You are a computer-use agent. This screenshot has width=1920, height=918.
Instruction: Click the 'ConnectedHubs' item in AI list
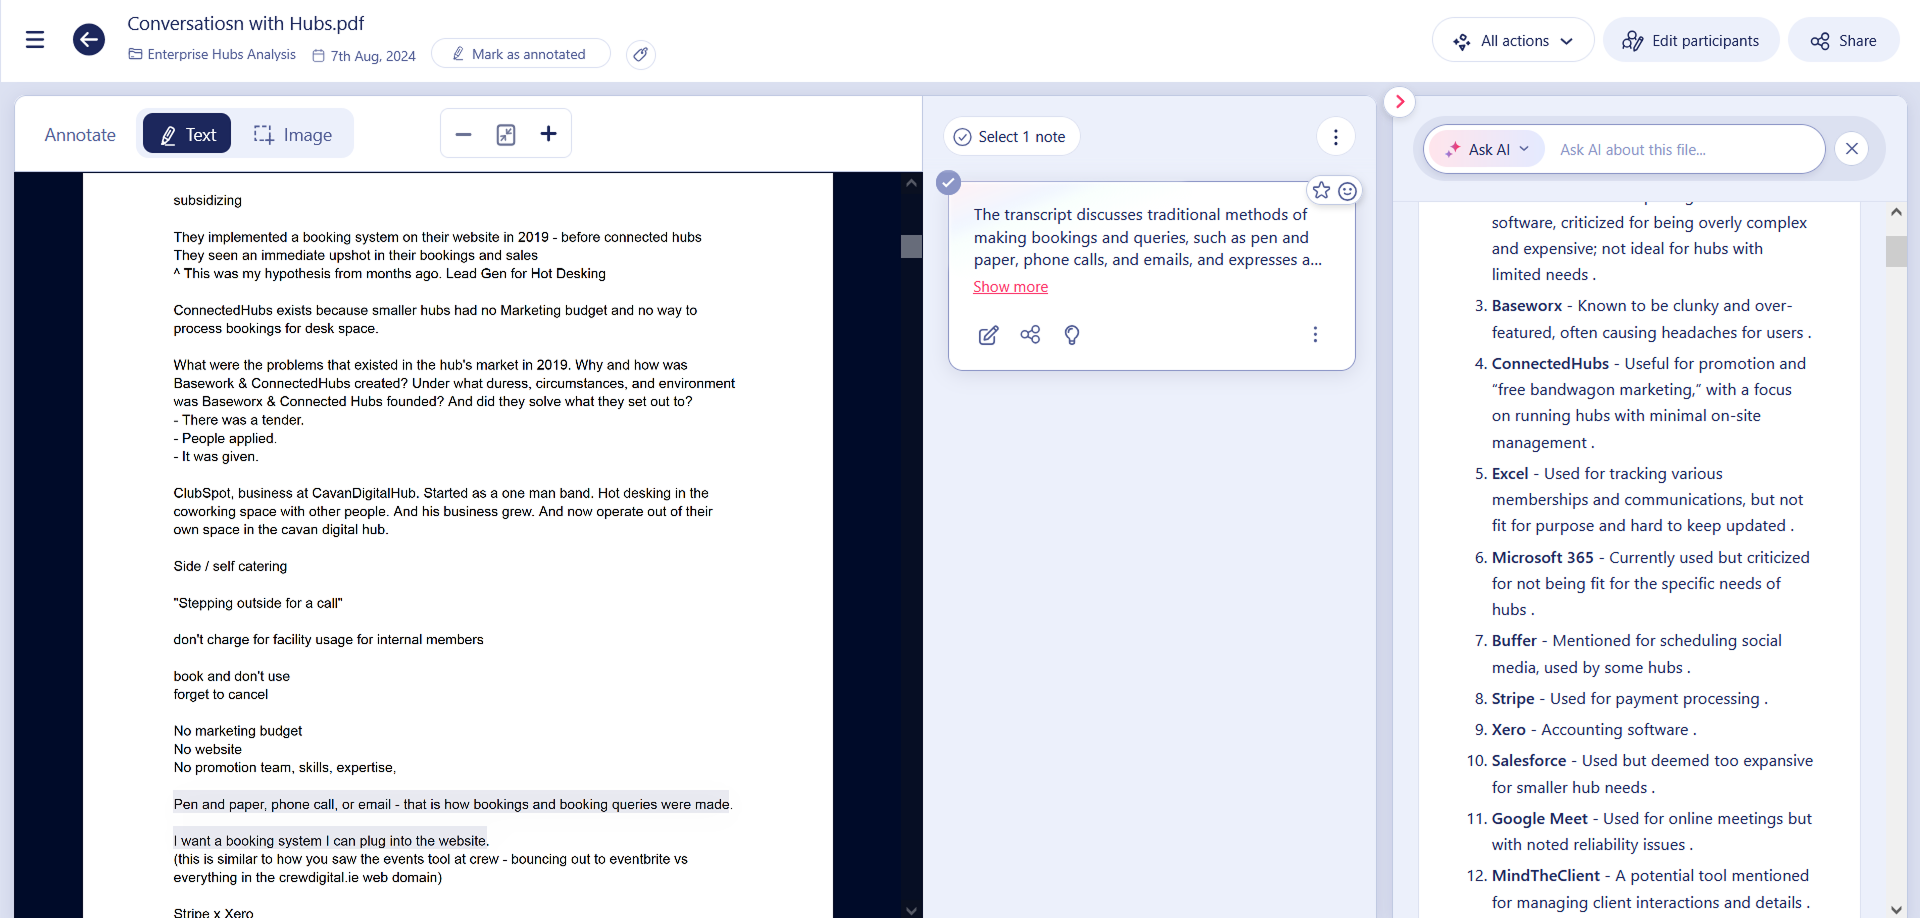tap(1550, 364)
